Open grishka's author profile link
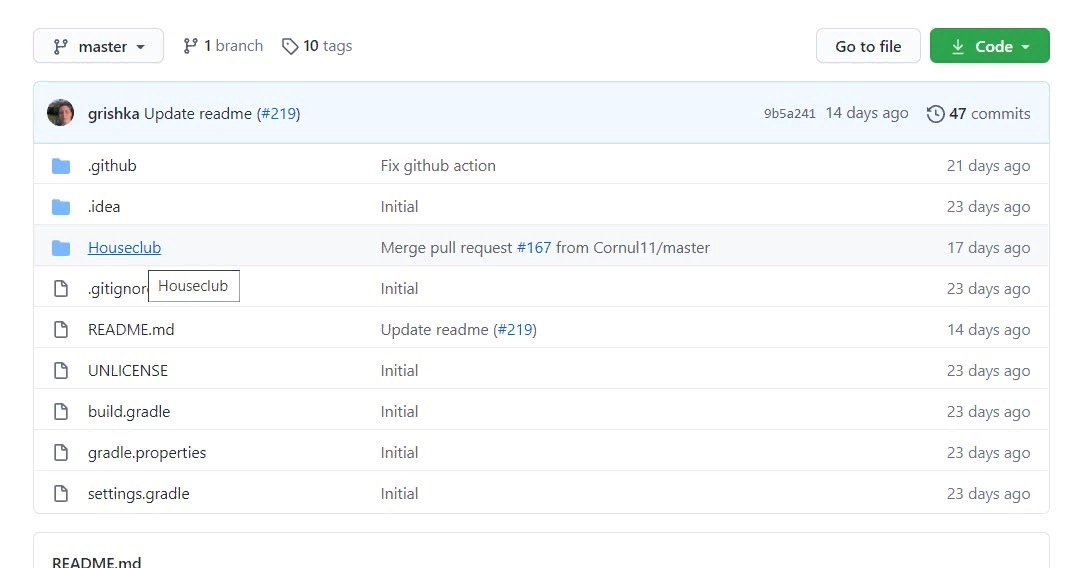 [x=113, y=113]
